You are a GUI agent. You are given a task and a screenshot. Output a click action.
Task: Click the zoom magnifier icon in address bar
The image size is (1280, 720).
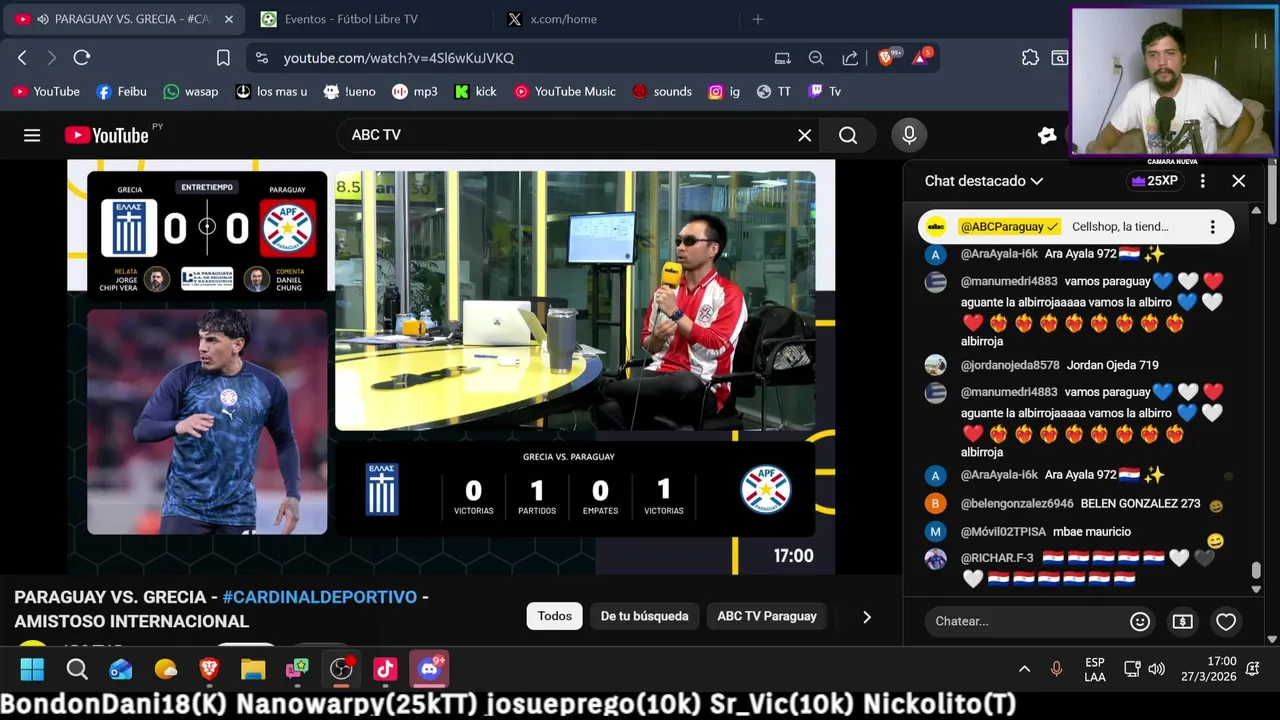[x=816, y=58]
